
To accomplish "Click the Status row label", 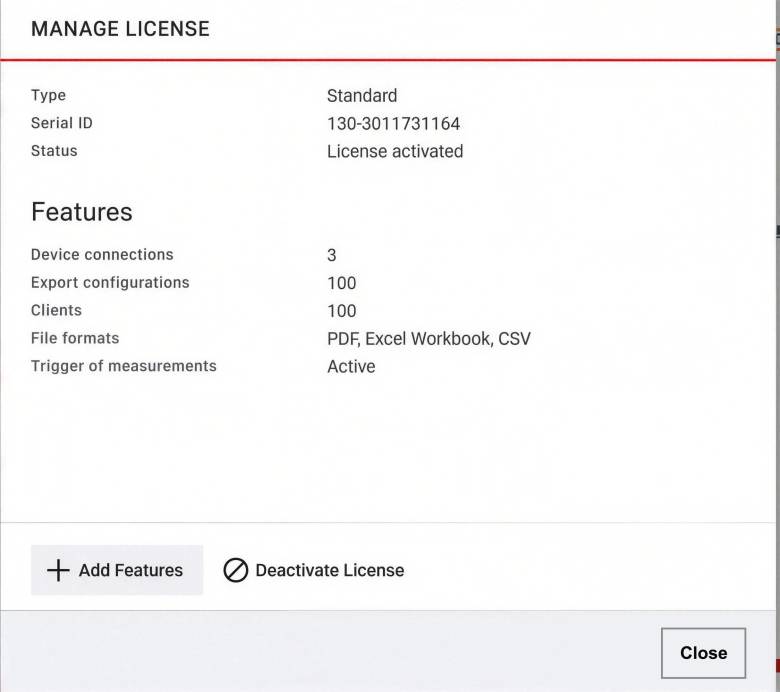I will coord(54,151).
